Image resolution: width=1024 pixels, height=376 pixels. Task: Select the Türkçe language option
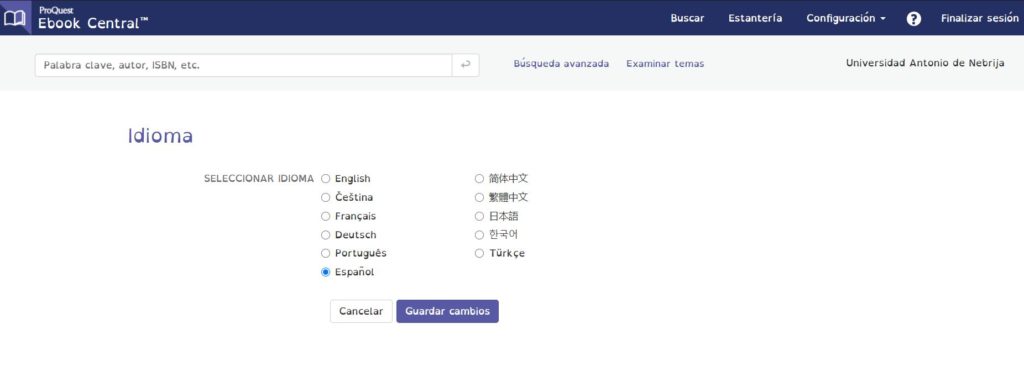[479, 253]
